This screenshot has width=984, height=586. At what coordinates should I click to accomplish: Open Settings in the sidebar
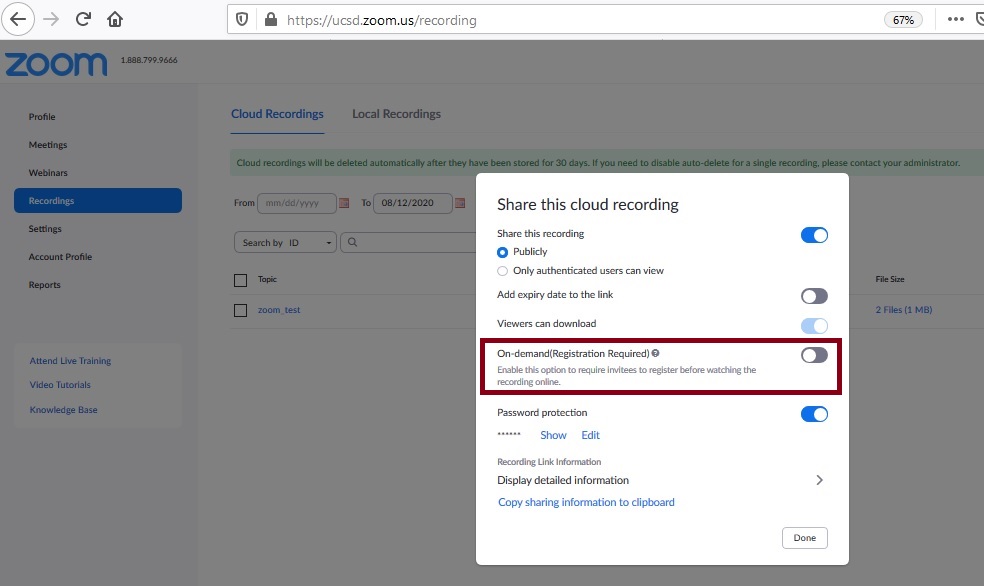click(45, 229)
